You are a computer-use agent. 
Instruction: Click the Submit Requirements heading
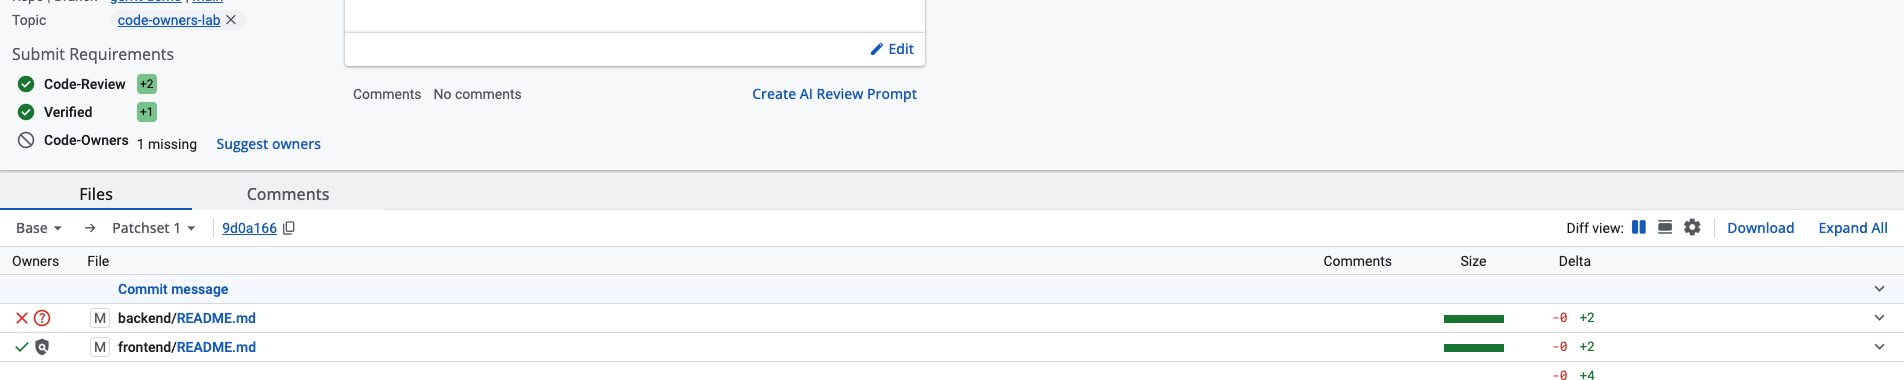click(93, 54)
